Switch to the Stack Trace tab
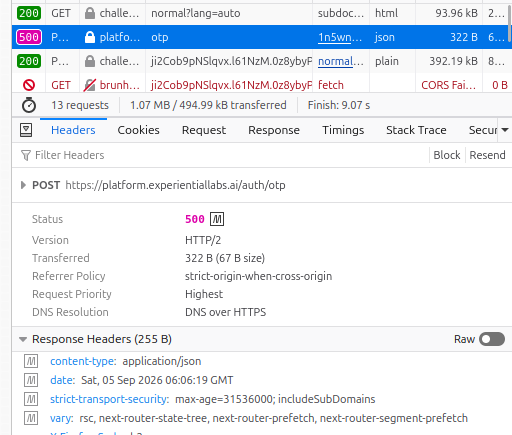This screenshot has height=435, width=512. tap(416, 130)
